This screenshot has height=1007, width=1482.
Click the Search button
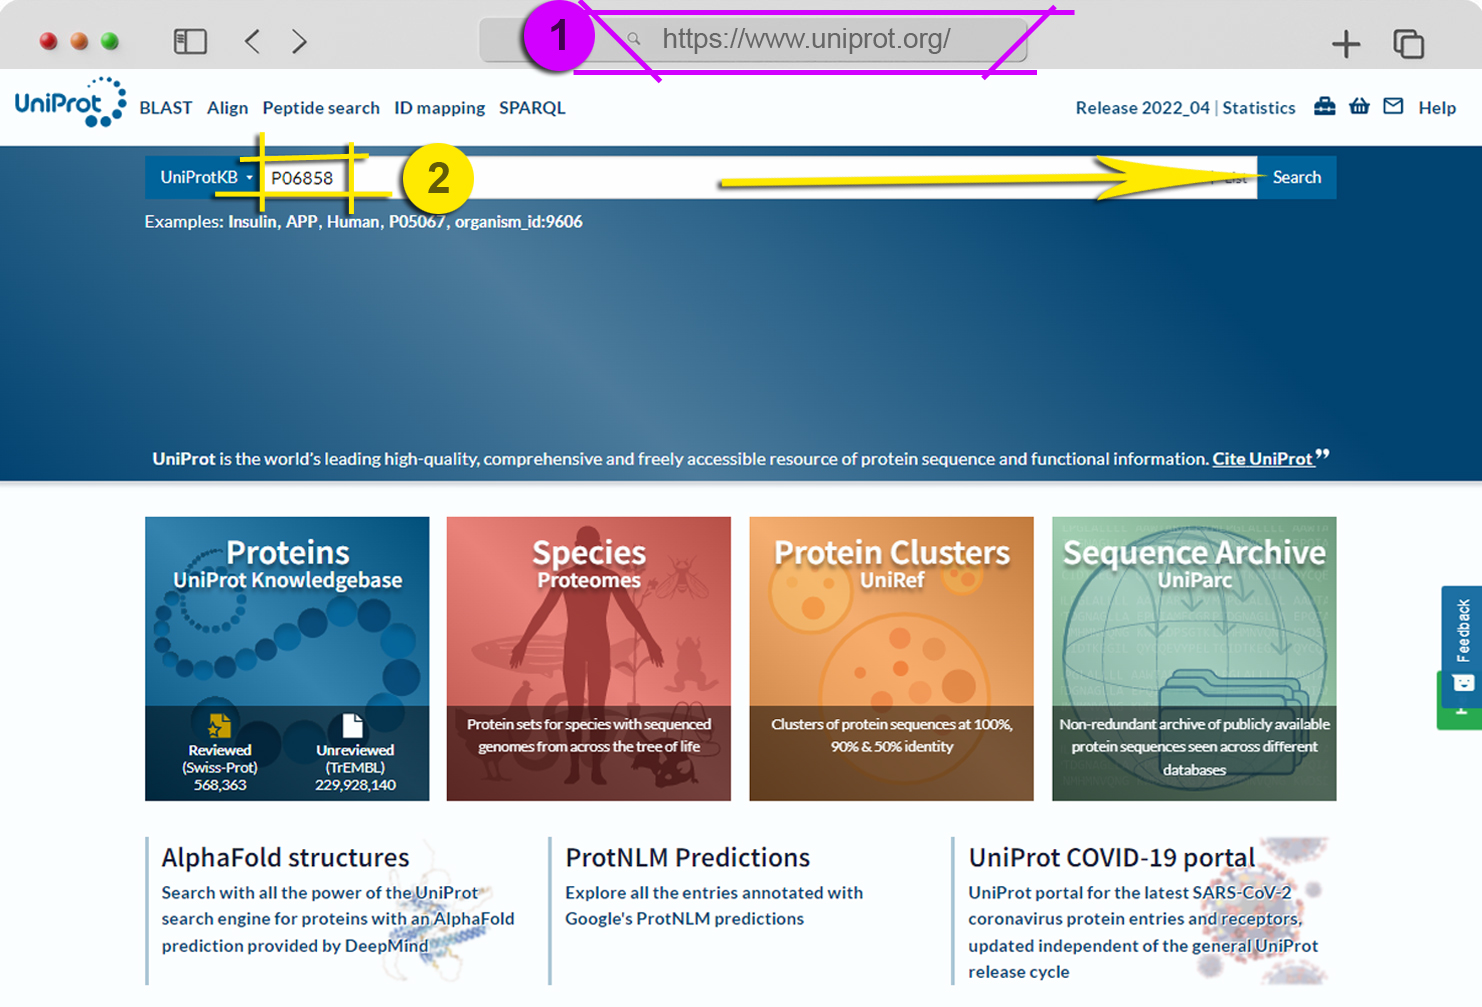pyautogui.click(x=1296, y=177)
